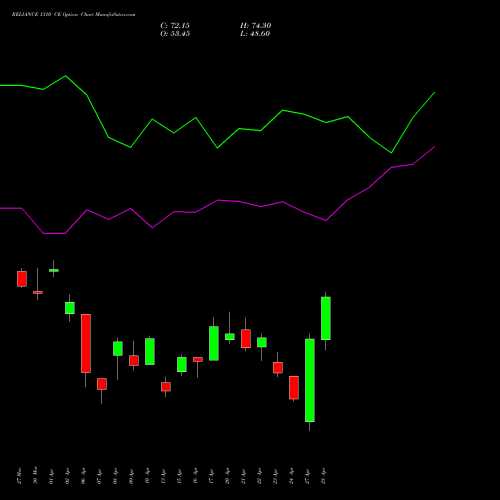Click the 27 Apr date label
Image resolution: width=500 pixels, height=500 pixels.
coord(307,476)
